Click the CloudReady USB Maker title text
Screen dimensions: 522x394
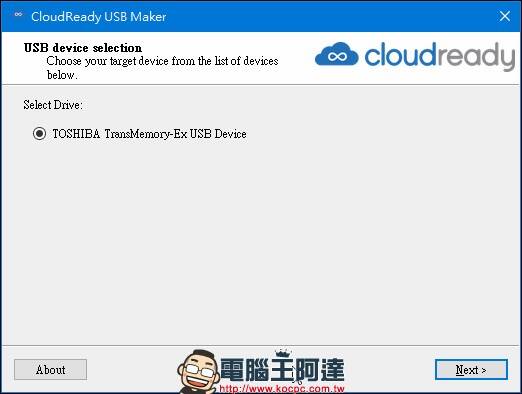pyautogui.click(x=99, y=16)
